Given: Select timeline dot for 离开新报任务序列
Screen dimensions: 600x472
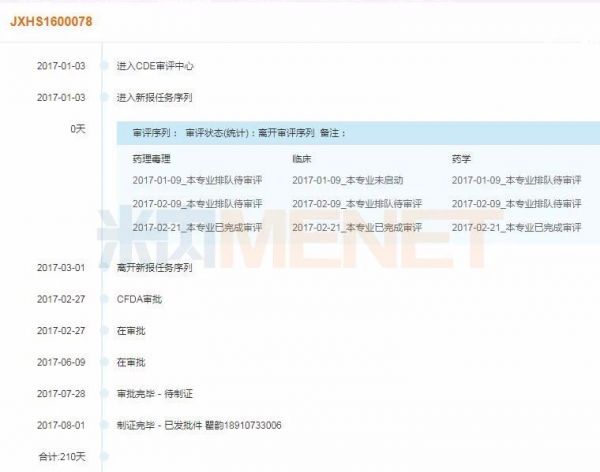Looking at the screenshot, I should pos(103,267).
